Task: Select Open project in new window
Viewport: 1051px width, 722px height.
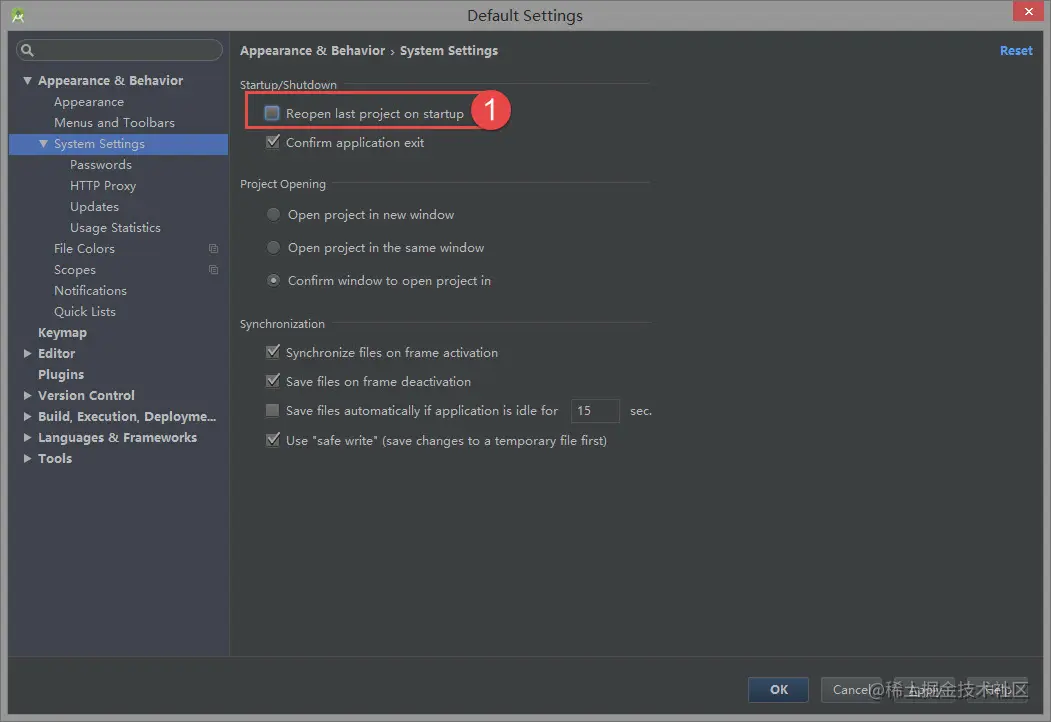Action: click(x=273, y=215)
